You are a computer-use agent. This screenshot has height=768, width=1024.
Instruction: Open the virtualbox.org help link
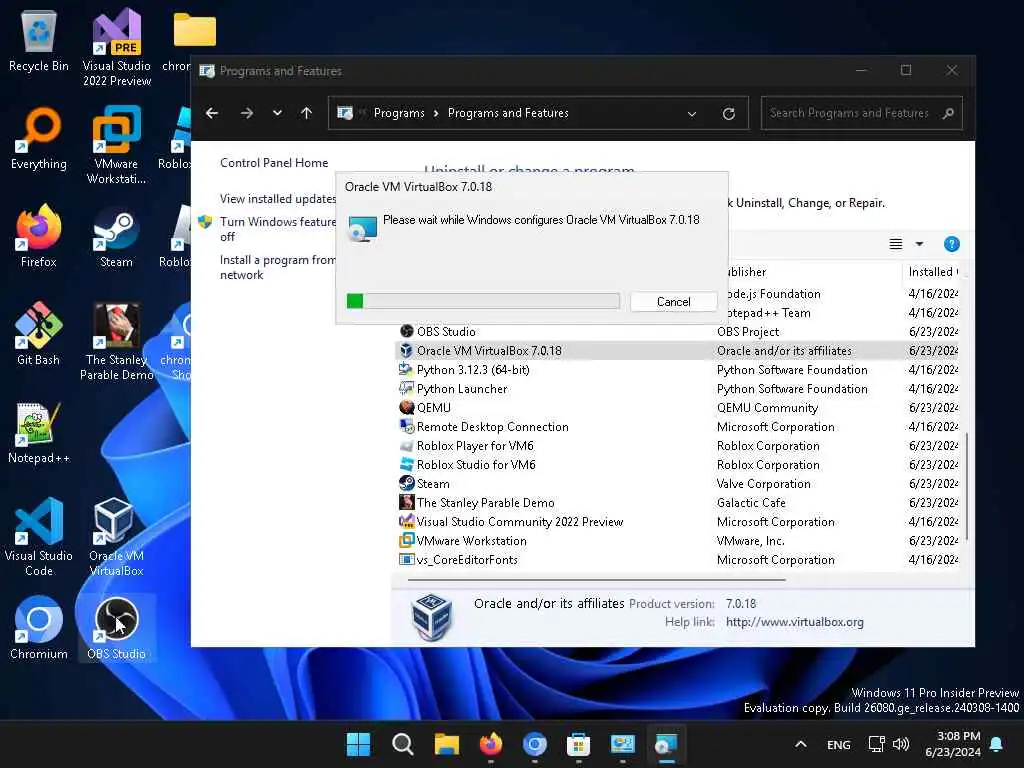tap(795, 622)
